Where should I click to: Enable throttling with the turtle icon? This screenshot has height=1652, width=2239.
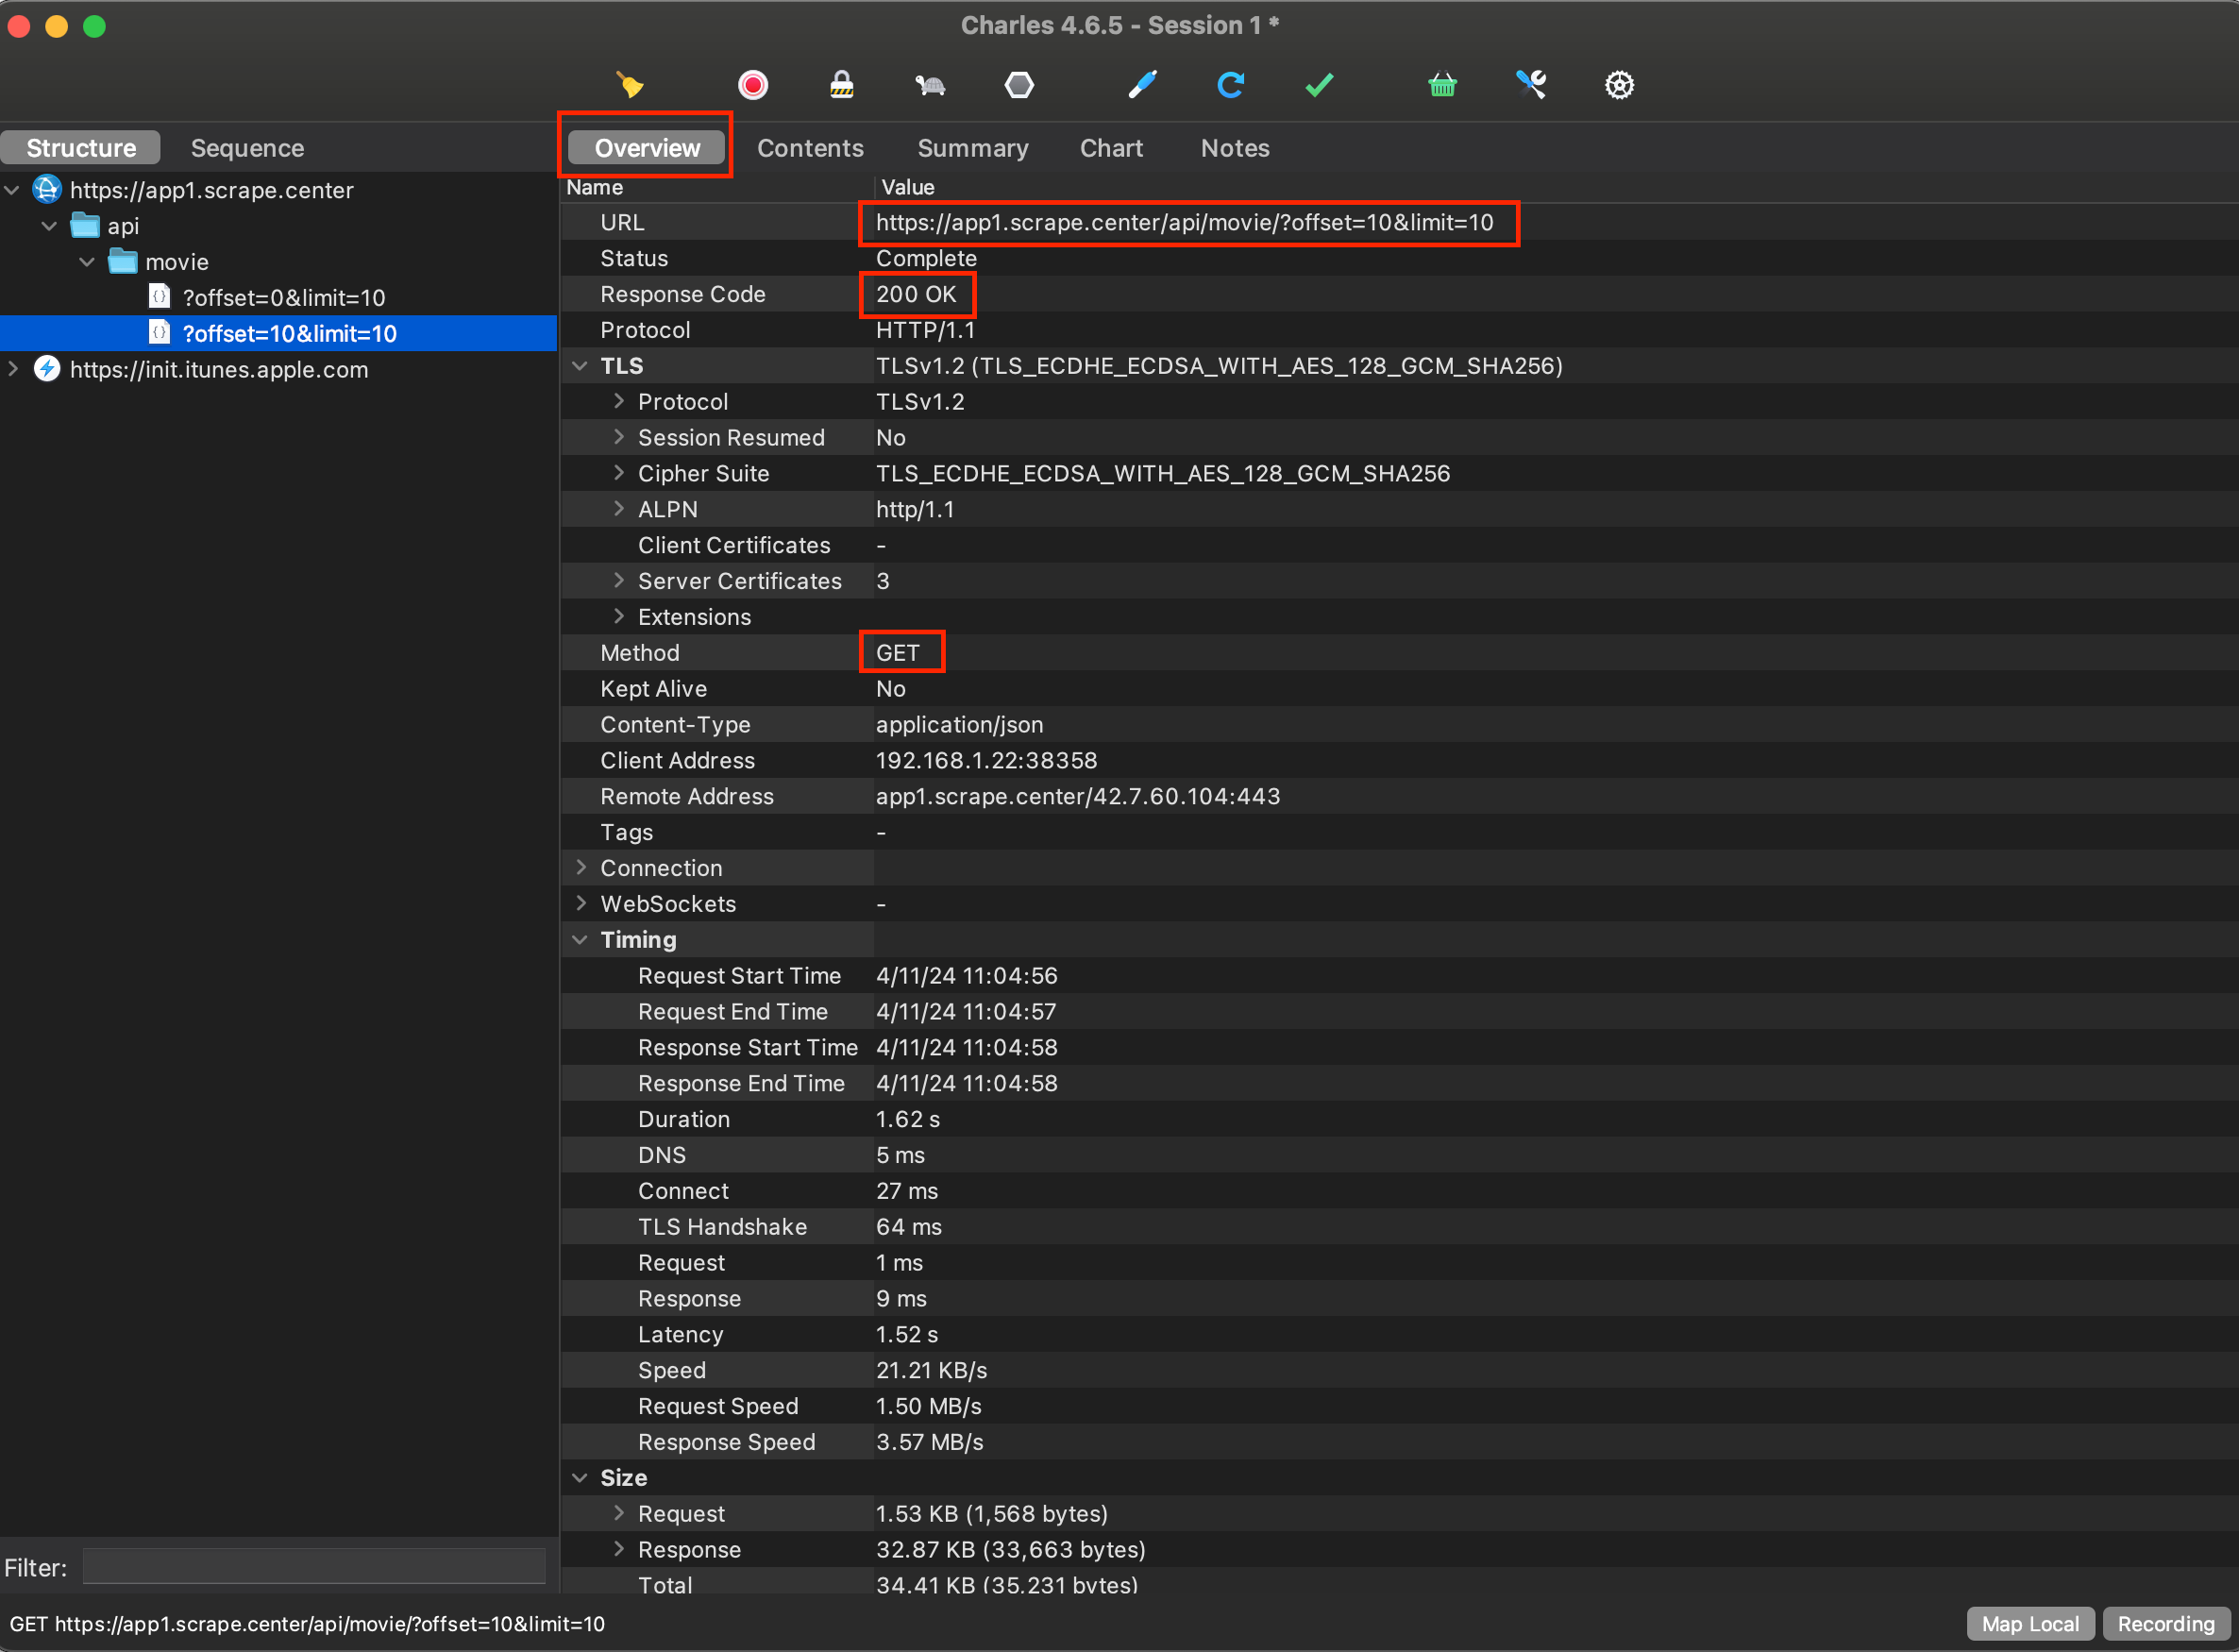tap(930, 85)
